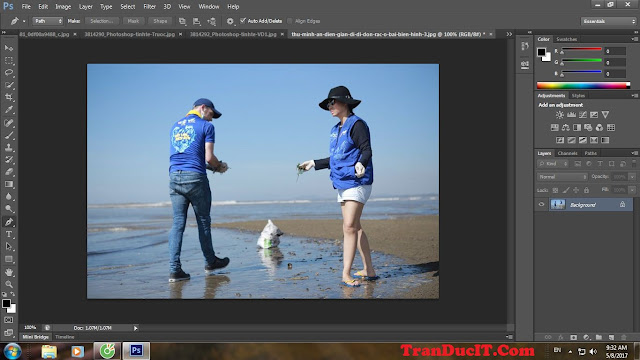Open the Layer menu
The image size is (640, 360).
point(86,7)
